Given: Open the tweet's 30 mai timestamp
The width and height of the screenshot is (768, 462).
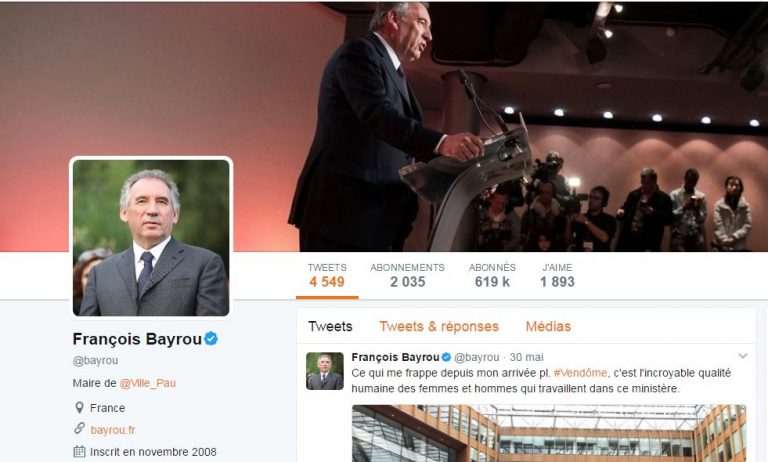Looking at the screenshot, I should coord(527,357).
